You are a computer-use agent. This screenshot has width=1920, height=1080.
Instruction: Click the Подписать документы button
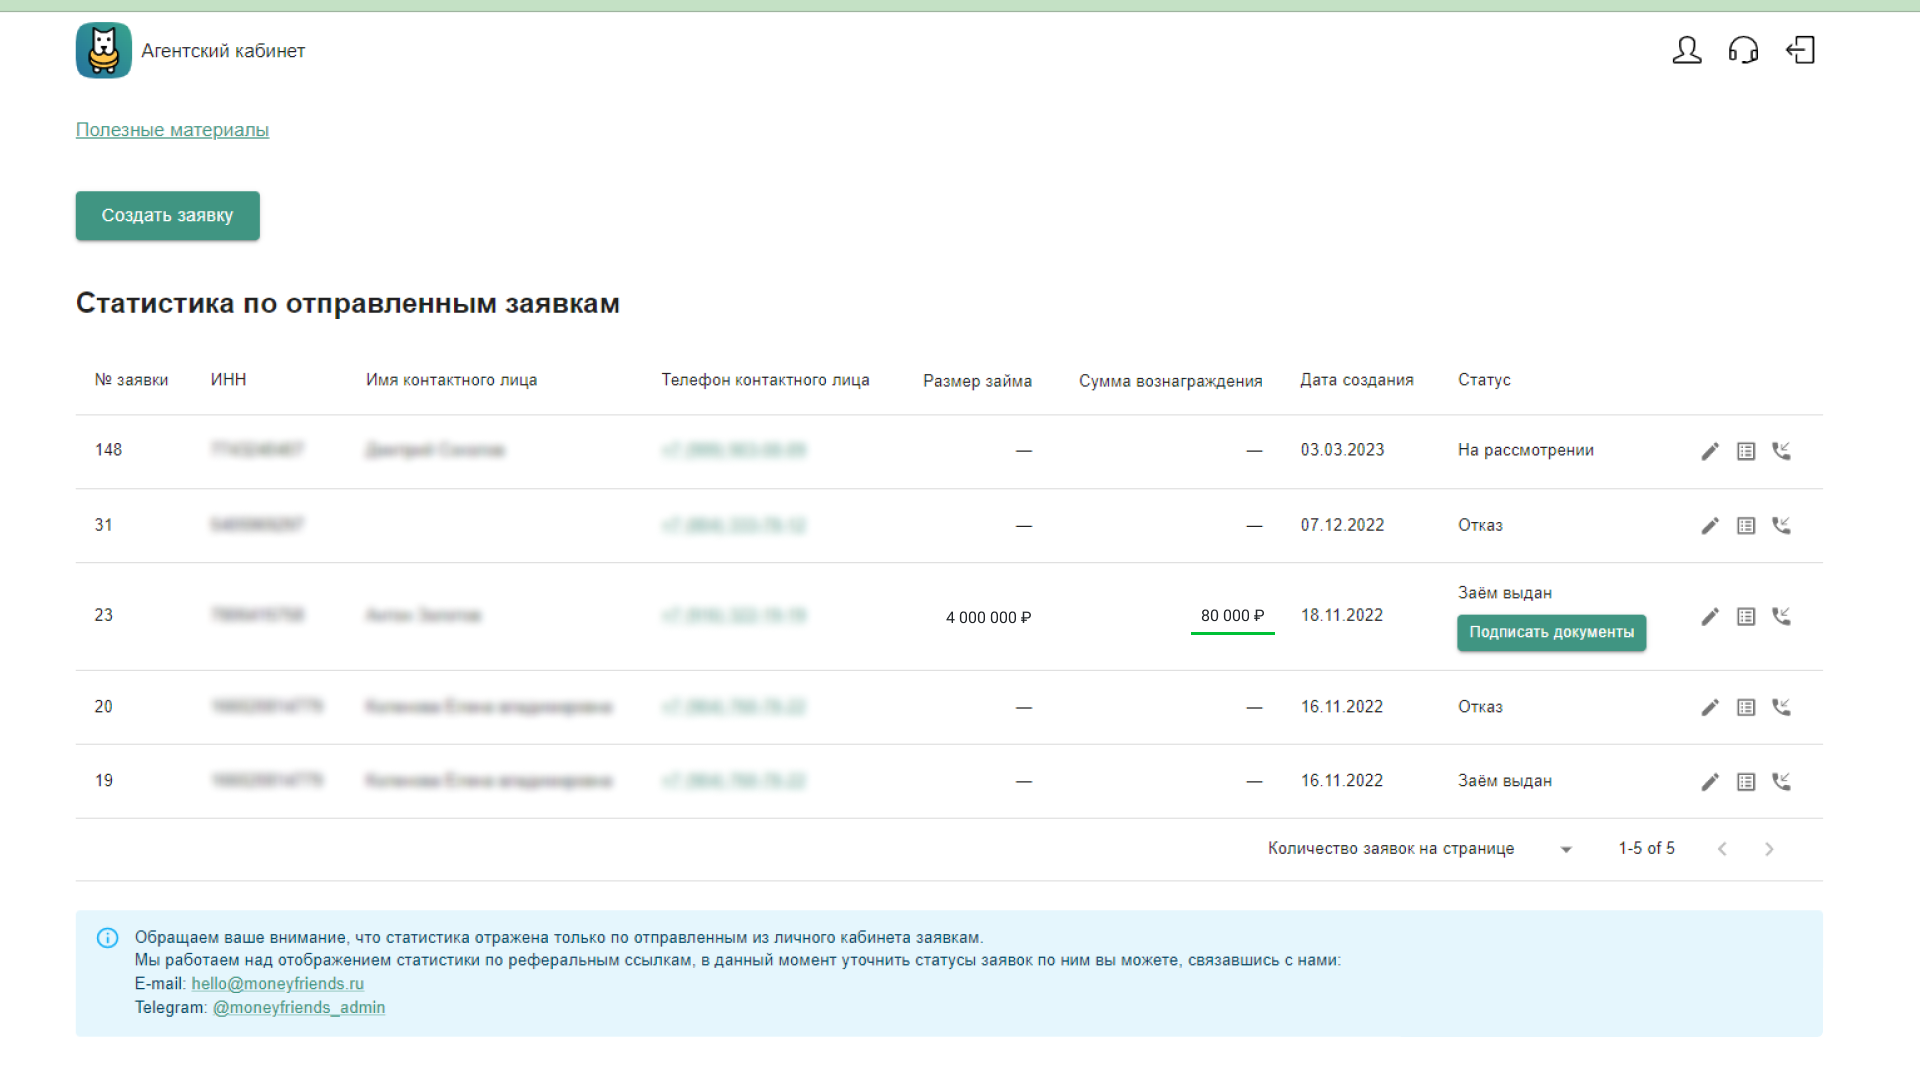(x=1551, y=633)
